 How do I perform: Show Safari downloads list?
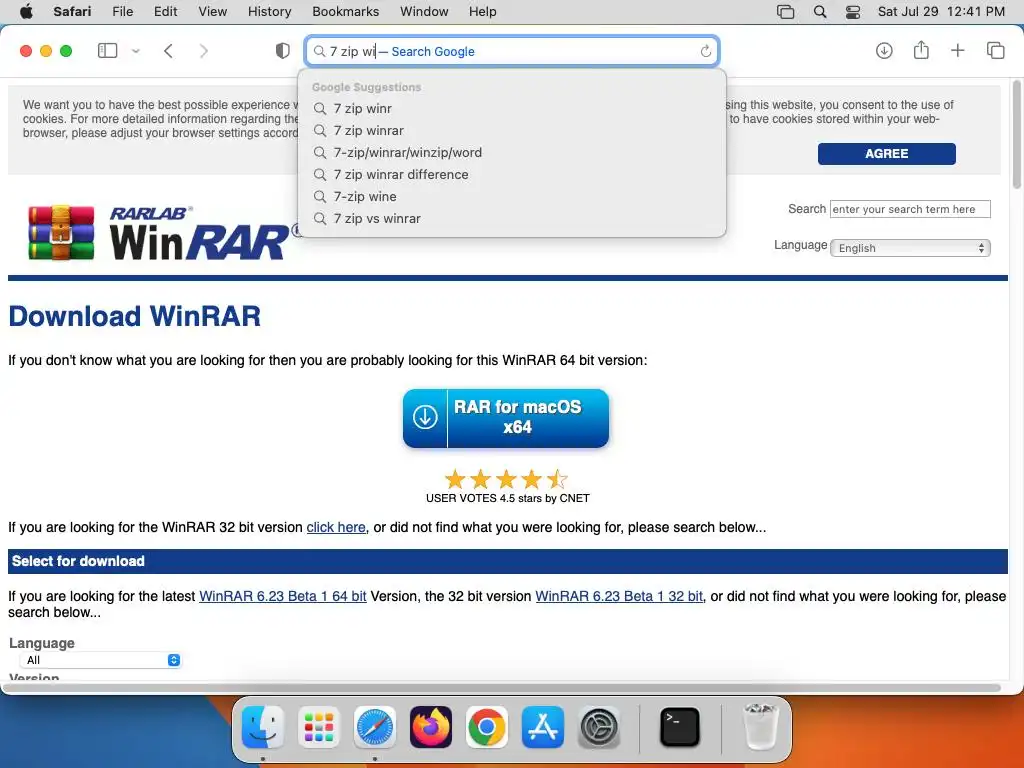point(884,50)
